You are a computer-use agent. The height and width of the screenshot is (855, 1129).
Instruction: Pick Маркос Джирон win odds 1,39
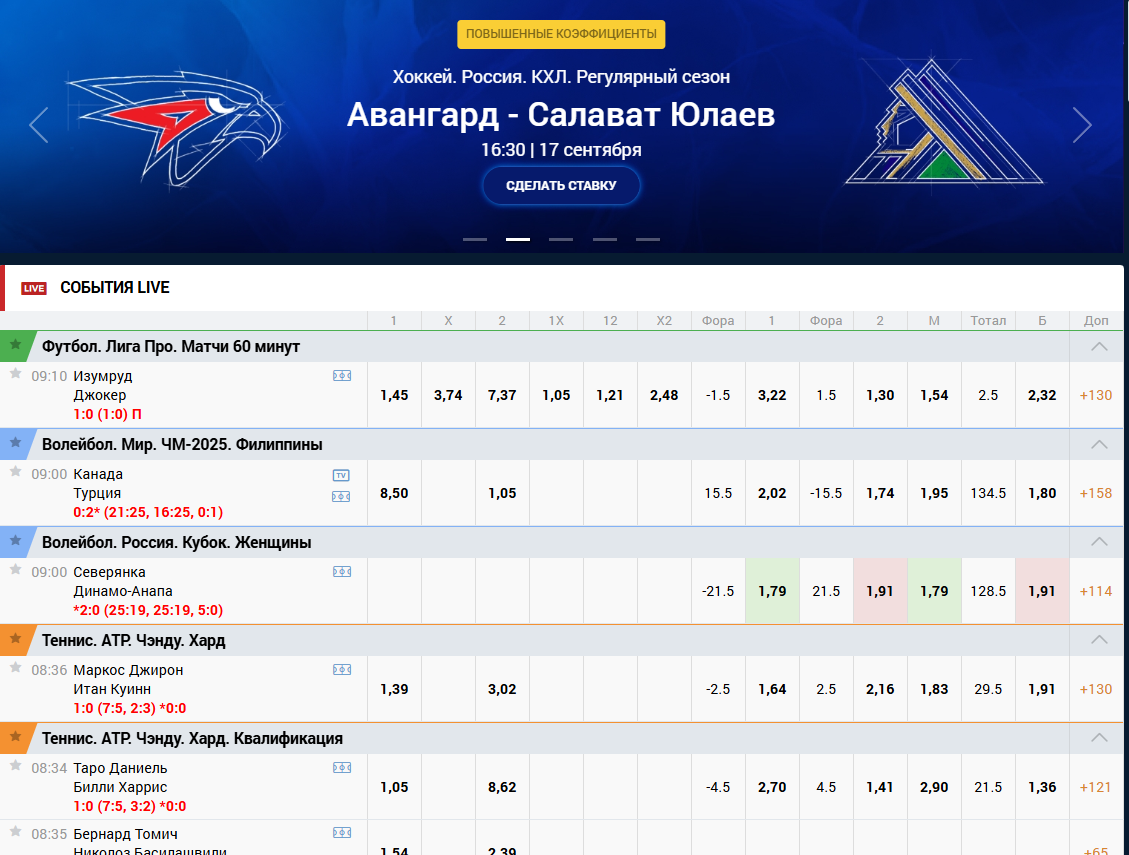pyautogui.click(x=394, y=689)
